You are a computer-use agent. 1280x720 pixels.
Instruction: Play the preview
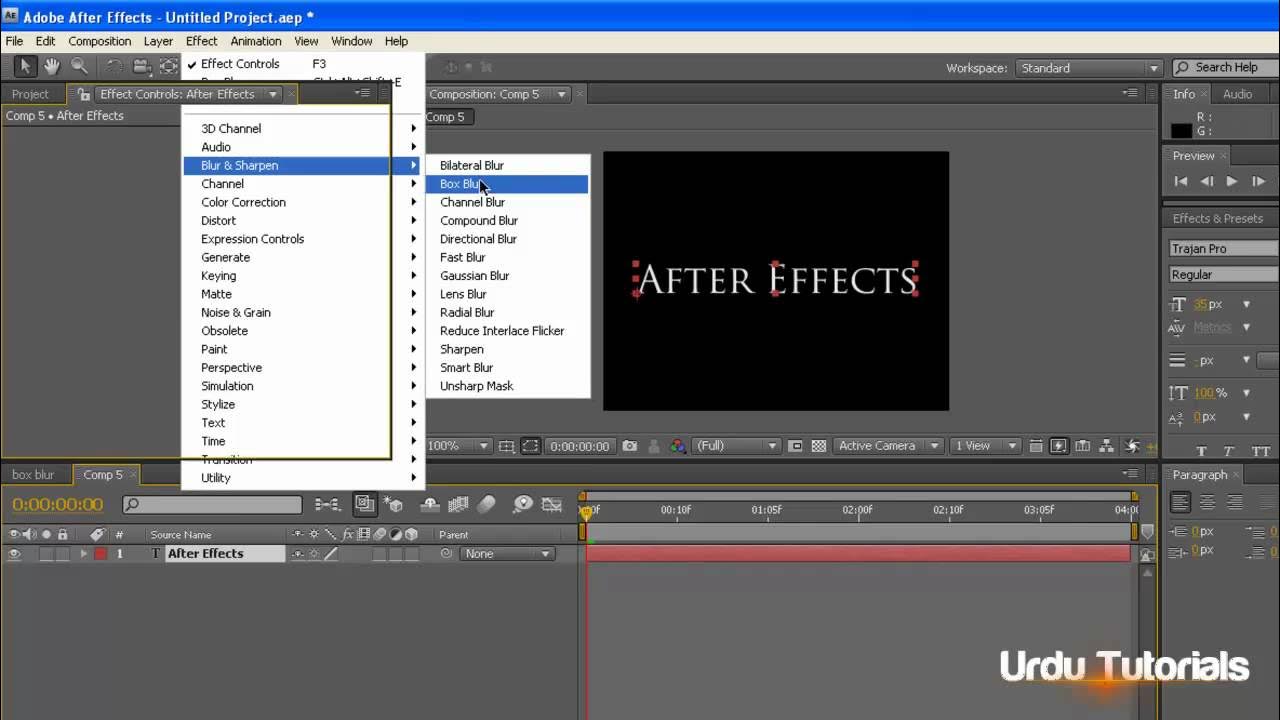click(1232, 181)
